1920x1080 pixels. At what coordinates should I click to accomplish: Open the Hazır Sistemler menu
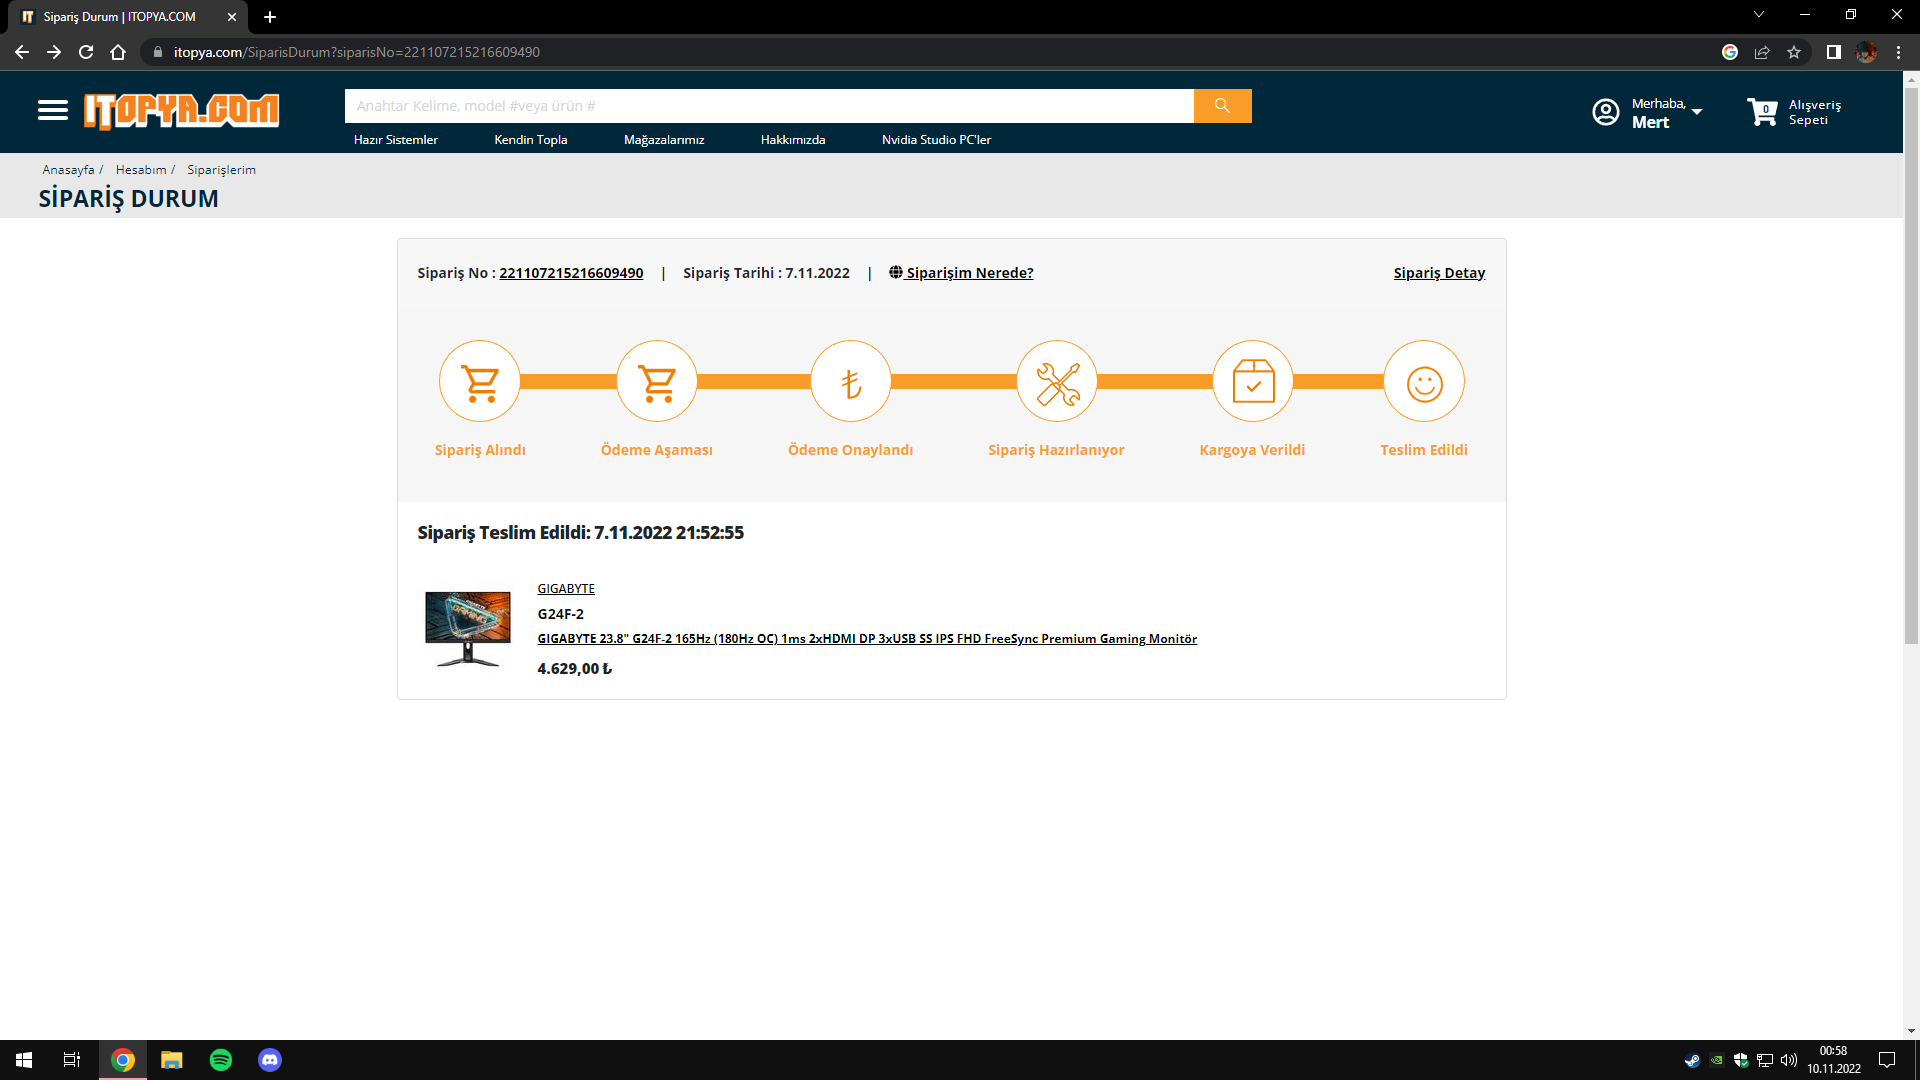[x=396, y=140]
